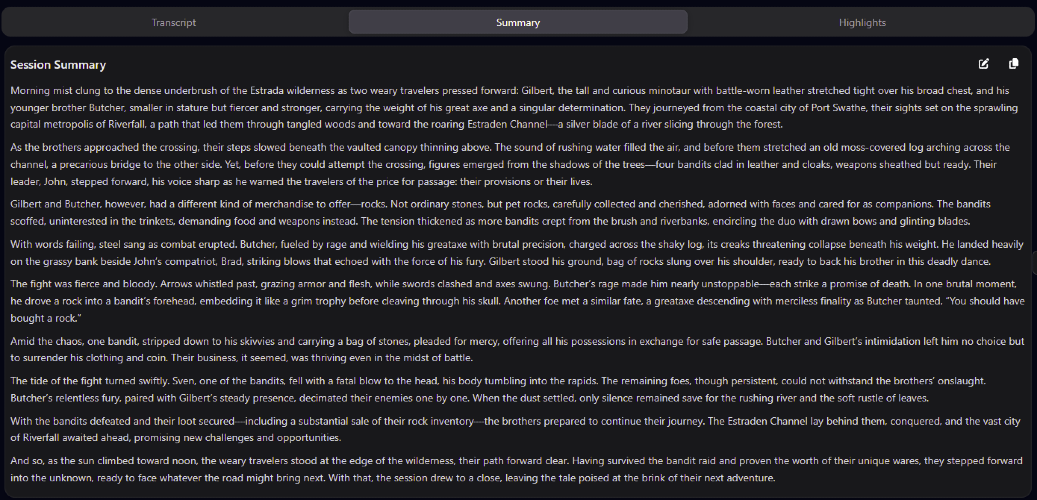The height and width of the screenshot is (500, 1037).
Task: Click the paragraph starting "And so, as the sun"
Action: [517, 470]
